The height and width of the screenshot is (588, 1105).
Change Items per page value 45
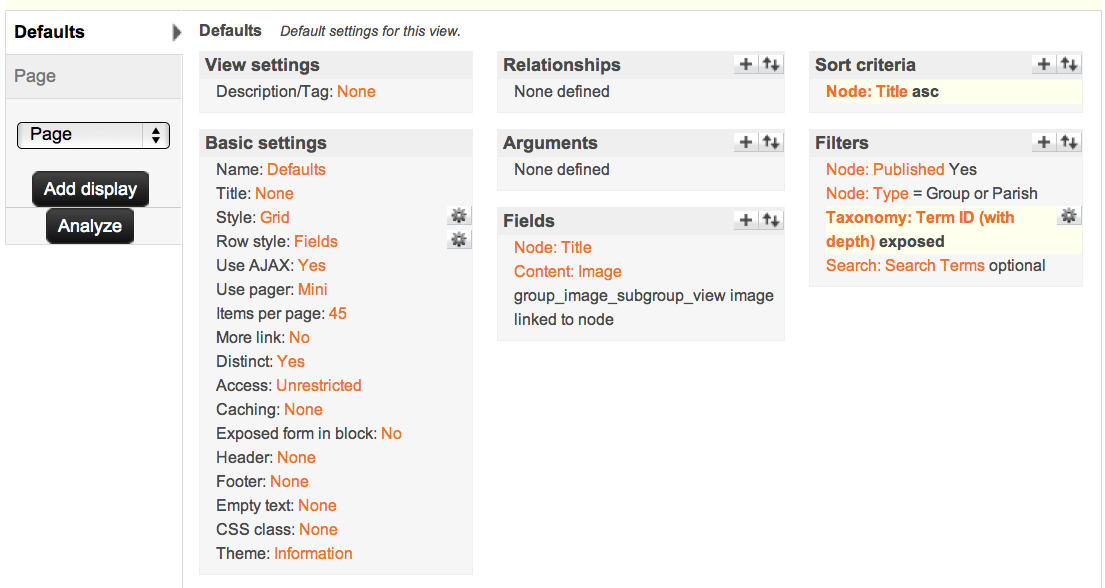tap(338, 314)
